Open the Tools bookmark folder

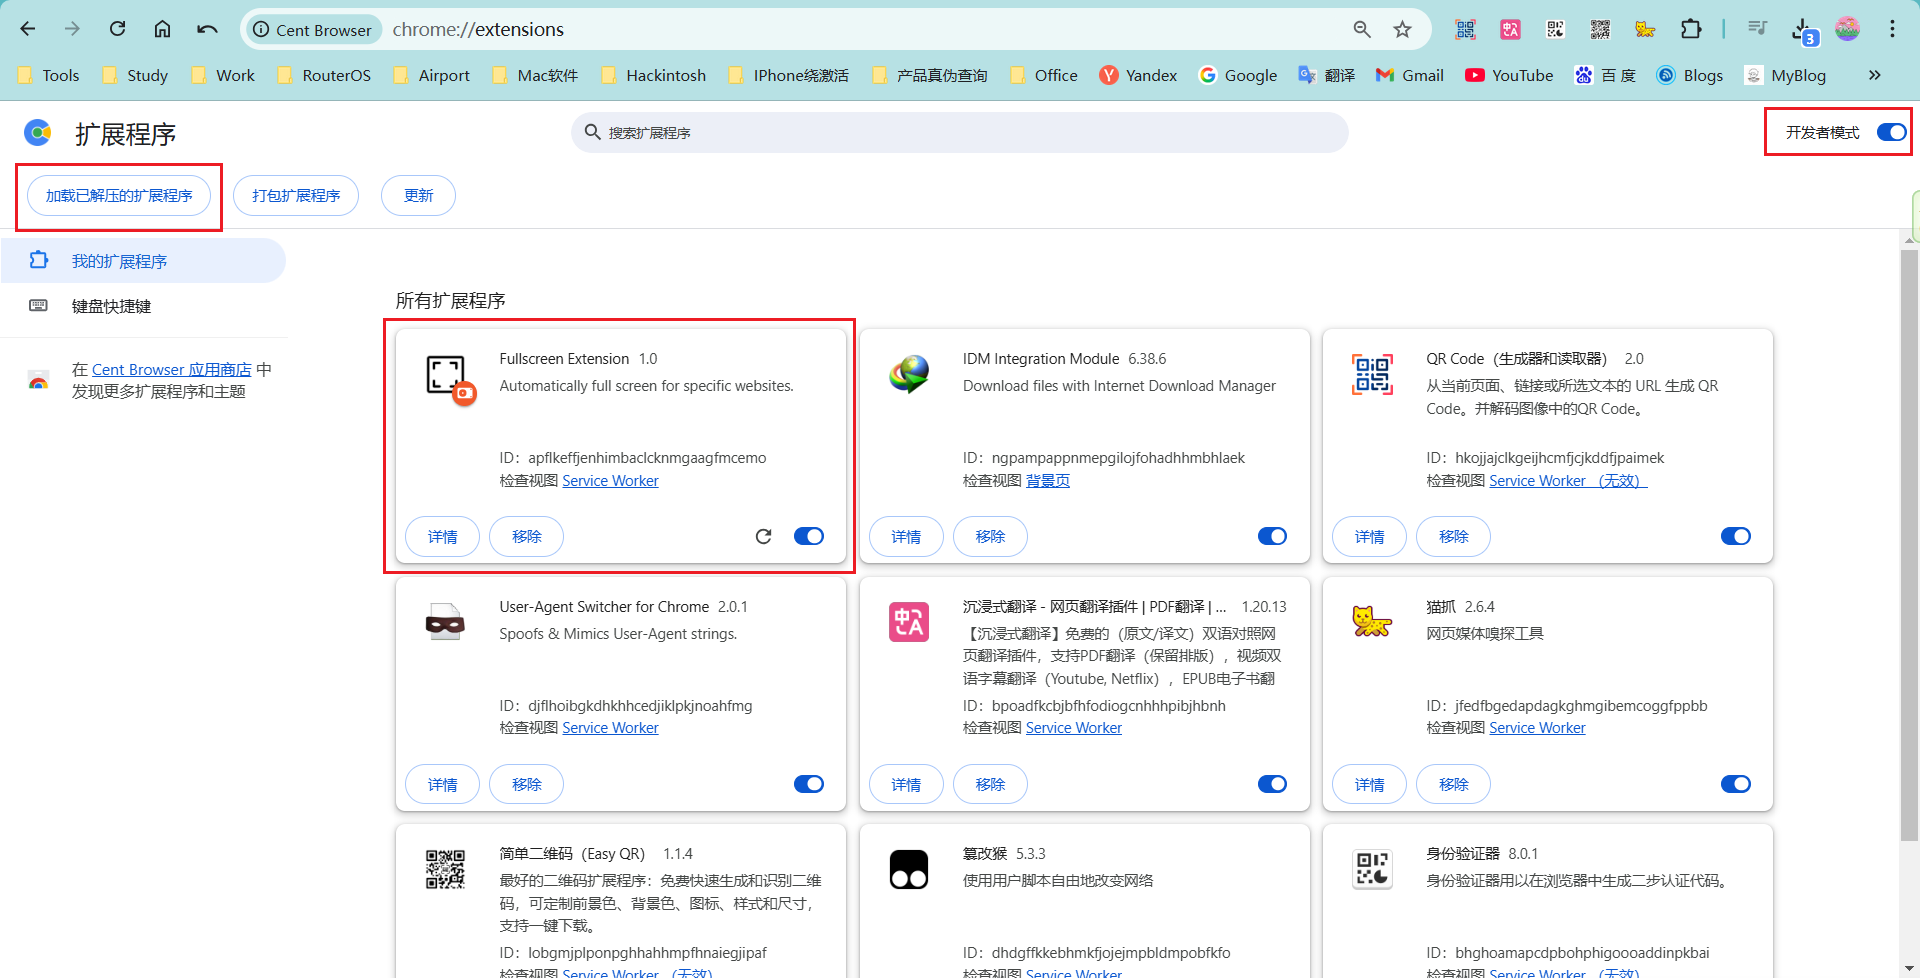(x=49, y=75)
